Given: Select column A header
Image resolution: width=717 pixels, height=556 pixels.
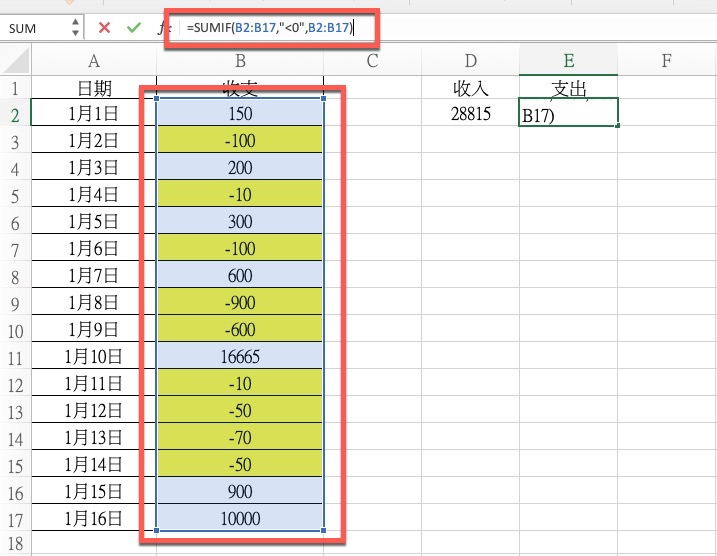Looking at the screenshot, I should pyautogui.click(x=94, y=60).
